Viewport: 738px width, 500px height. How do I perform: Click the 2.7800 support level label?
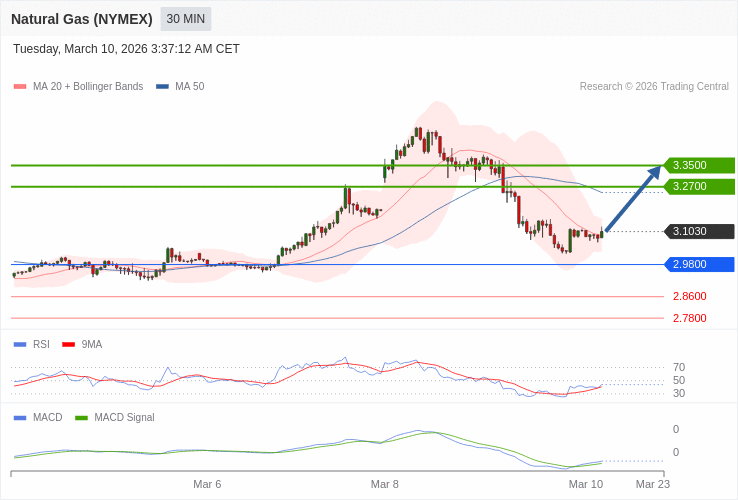[689, 318]
